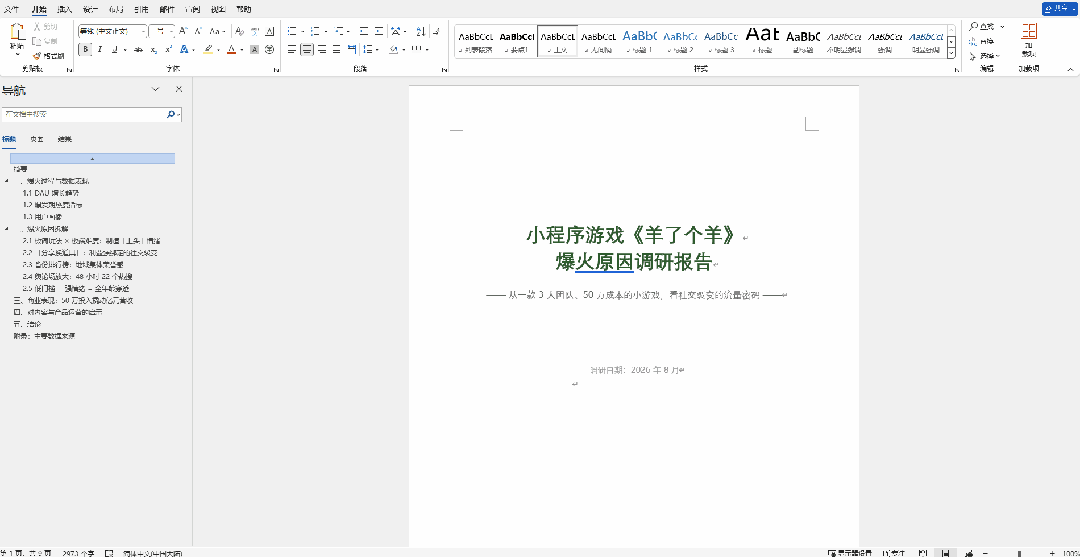Increase font size with grow font icon
Viewport: 1080px width, 557px height.
tap(183, 31)
